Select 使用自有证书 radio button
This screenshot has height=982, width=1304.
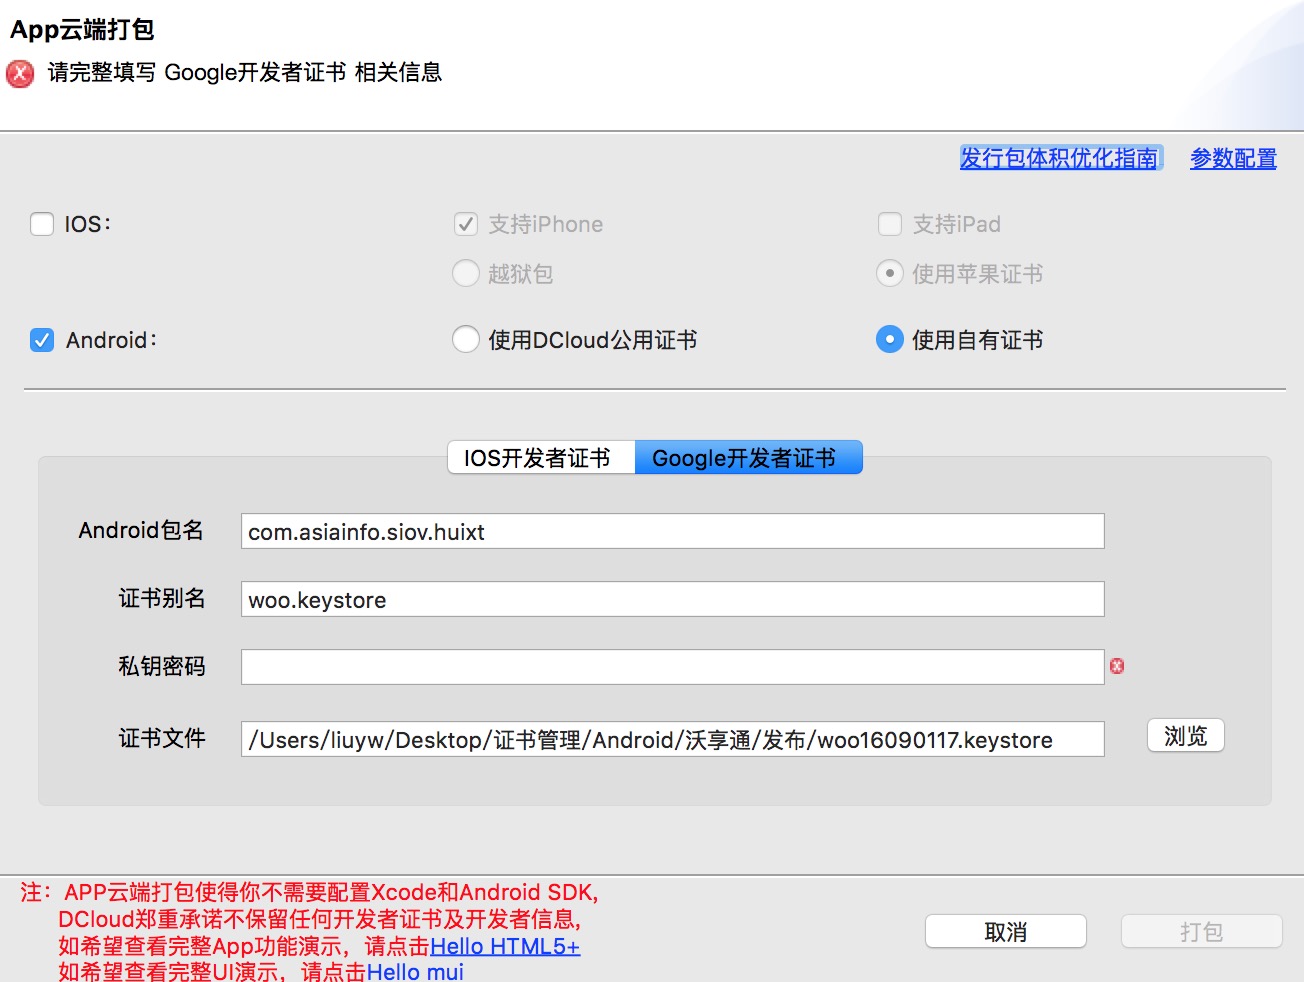click(890, 340)
